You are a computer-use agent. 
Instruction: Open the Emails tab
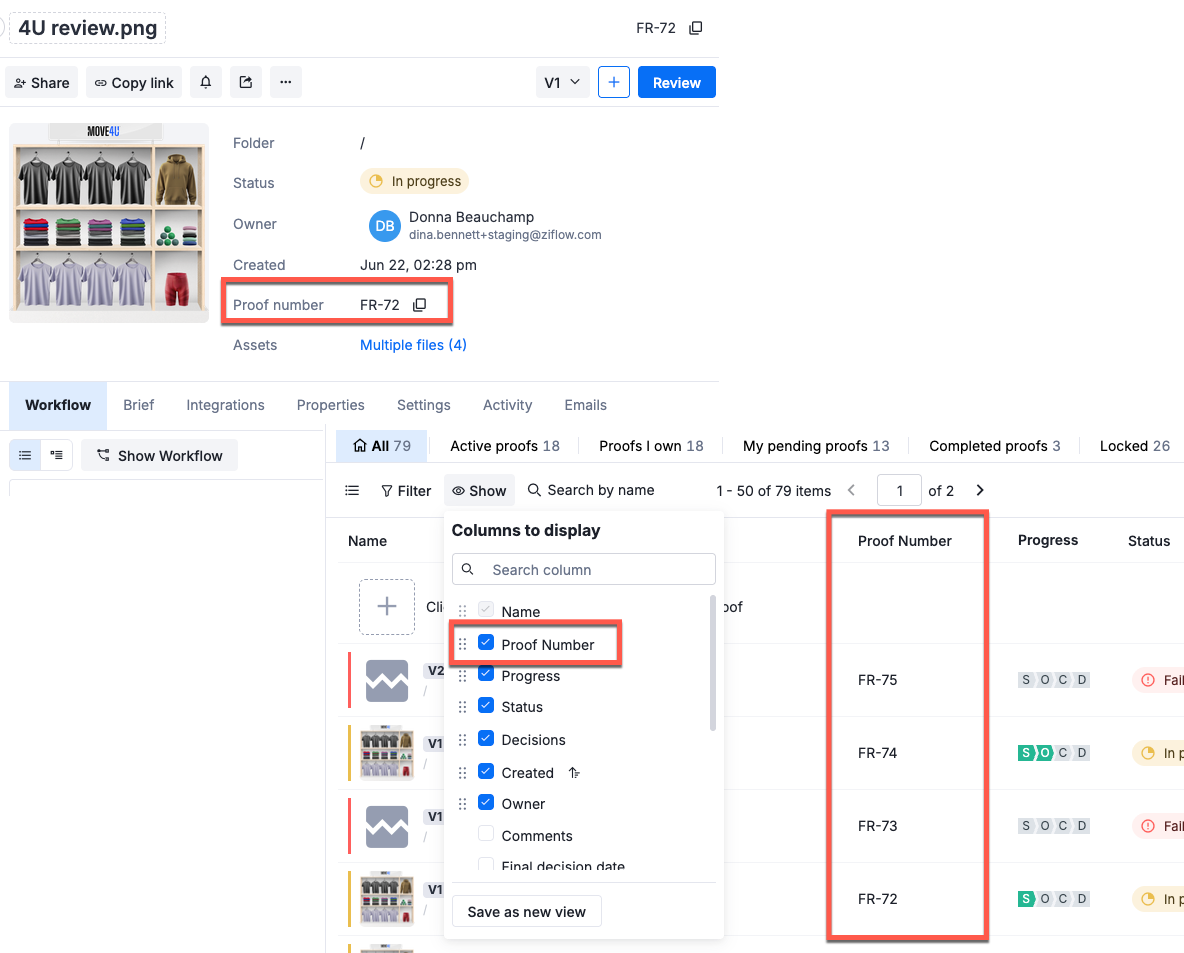pos(586,406)
